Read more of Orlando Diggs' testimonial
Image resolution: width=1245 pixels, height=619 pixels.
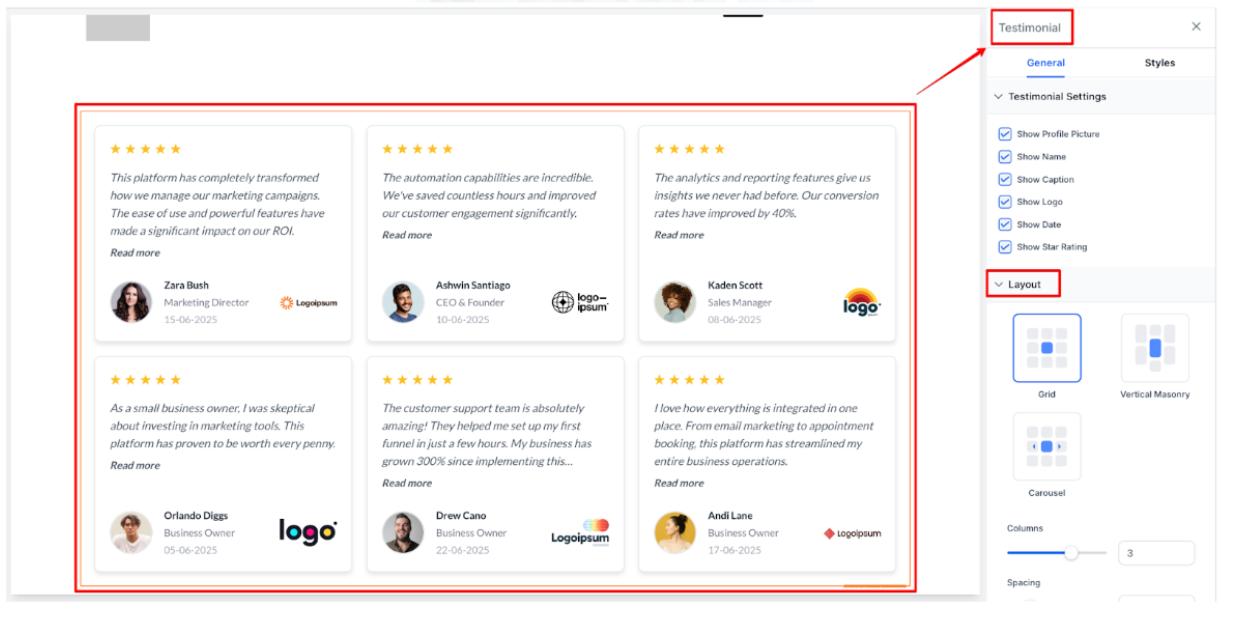135,466
